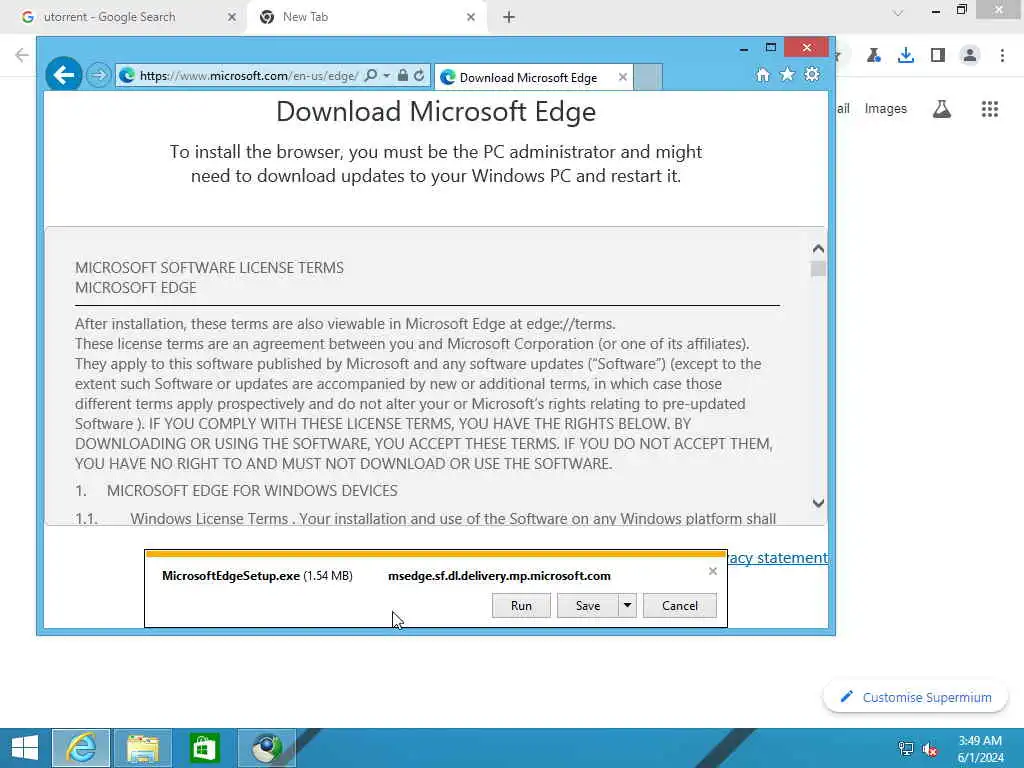
Task: Click the 'MICROSOFT EDGE FOR WINDOWS DEVICES' line
Action: (x=252, y=491)
